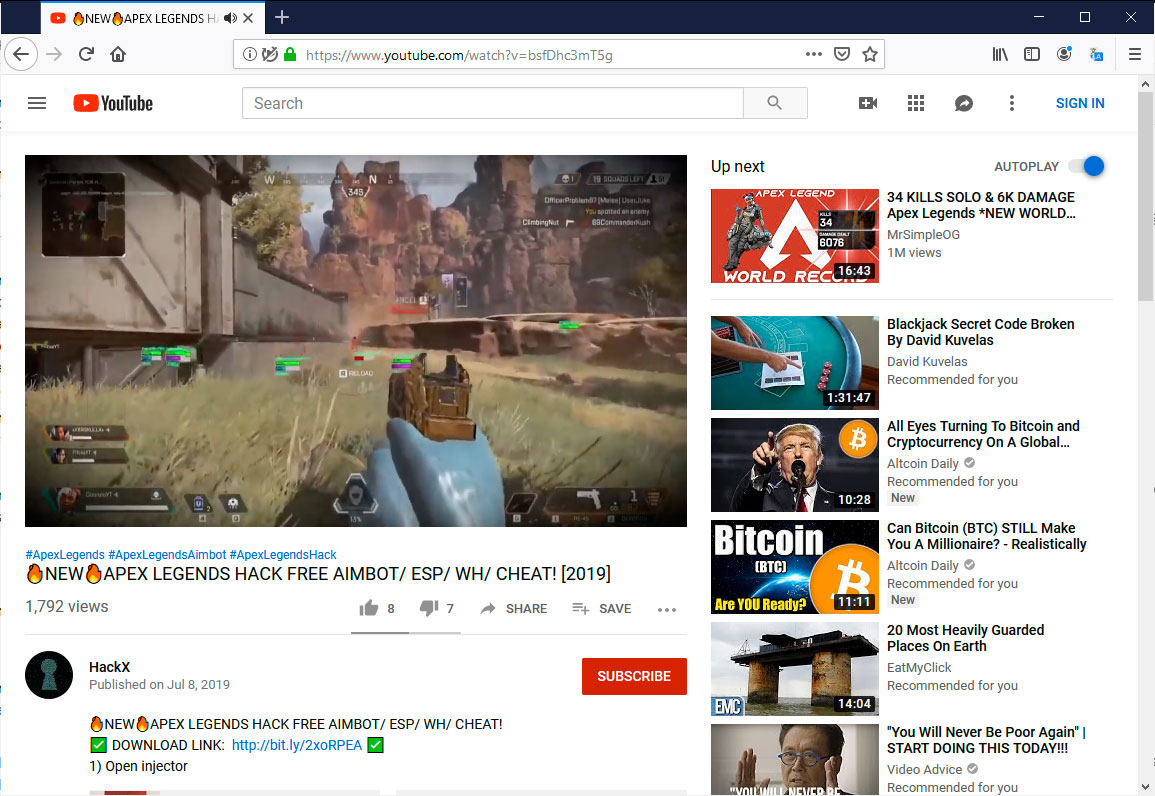Open the 34 KILLS SOLO video thumbnail
Screen dimensions: 1155x796
(795, 236)
